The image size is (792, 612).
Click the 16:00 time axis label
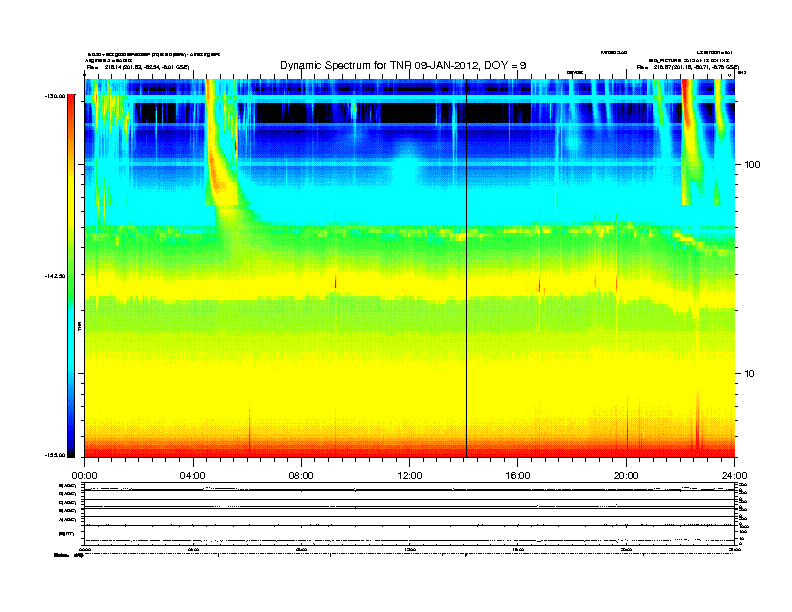(518, 476)
